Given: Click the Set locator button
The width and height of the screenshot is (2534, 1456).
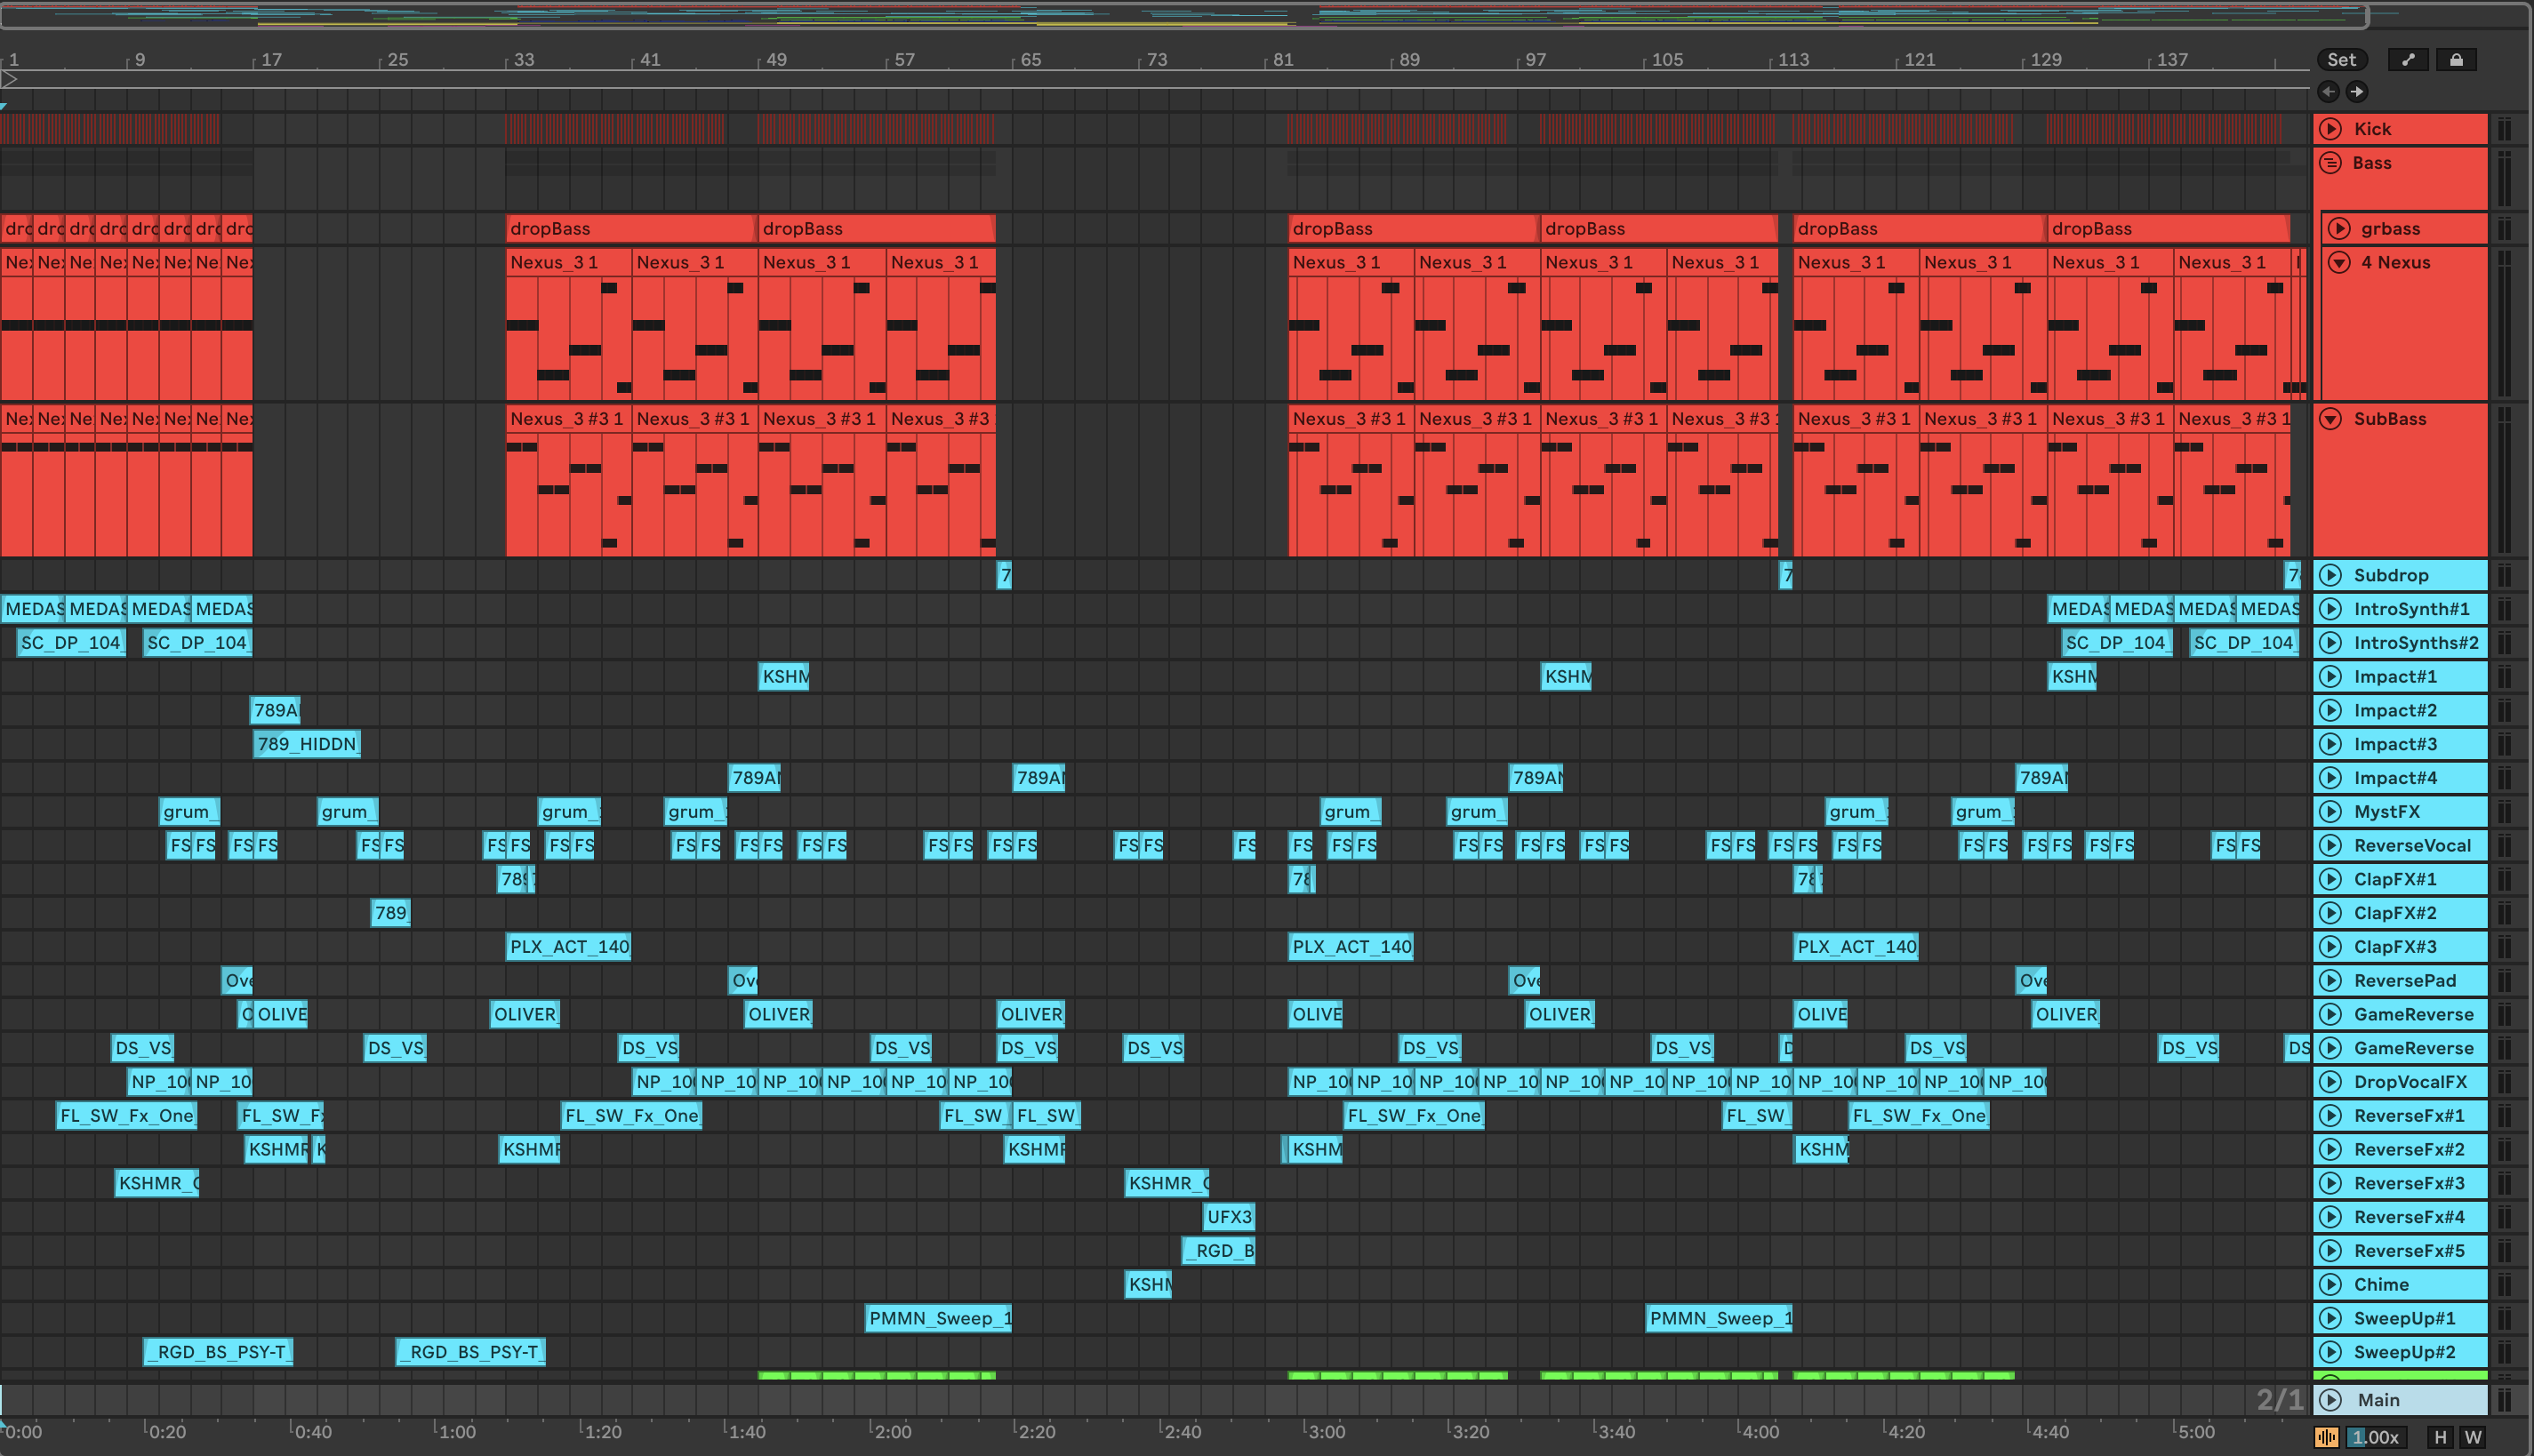Looking at the screenshot, I should click(2341, 60).
